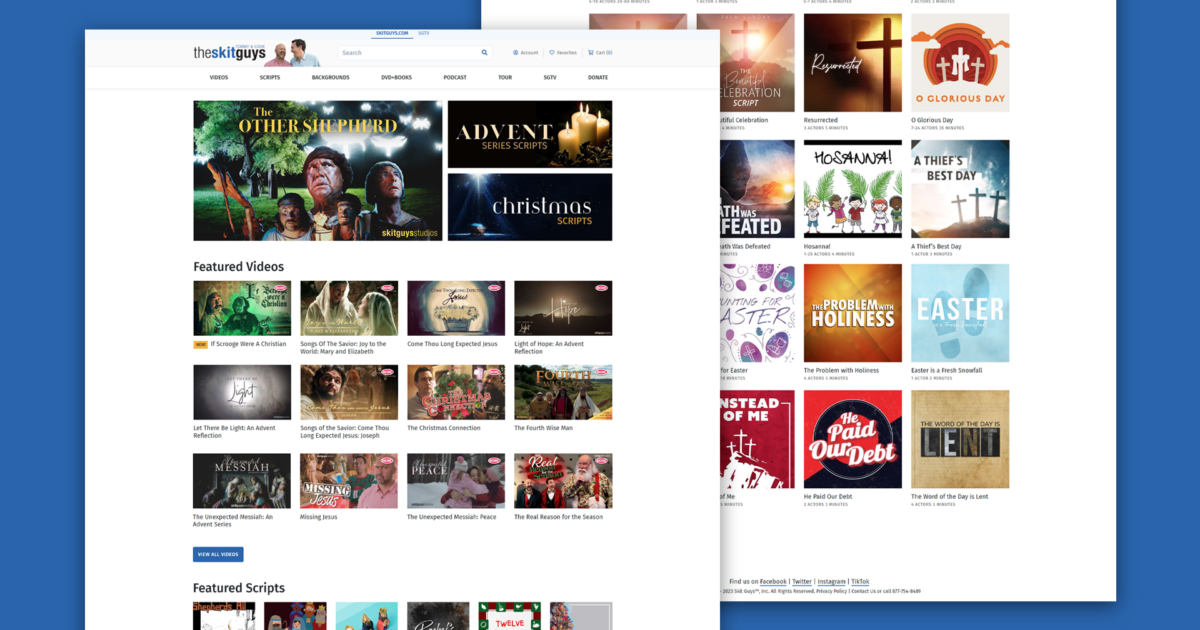
Task: Click NEW badge beside If Scrooge Were A Christian
Action: click(200, 344)
